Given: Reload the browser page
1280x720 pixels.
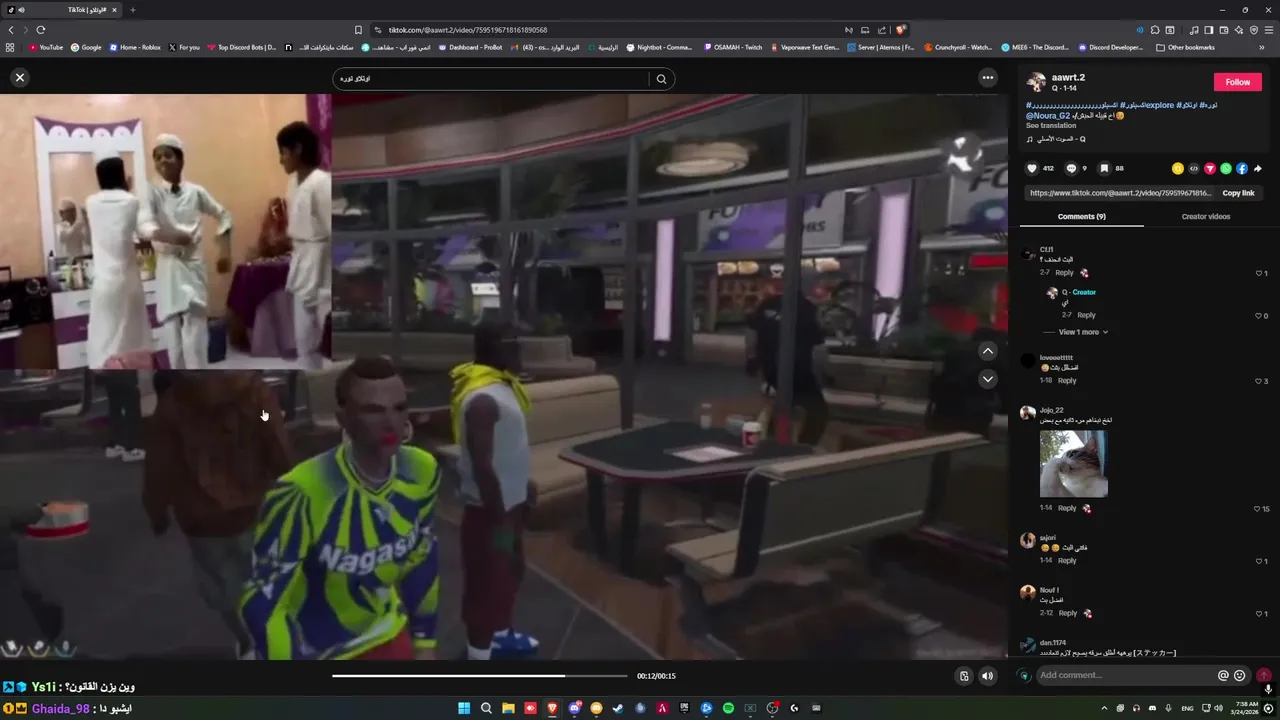Looking at the screenshot, I should pos(41,30).
